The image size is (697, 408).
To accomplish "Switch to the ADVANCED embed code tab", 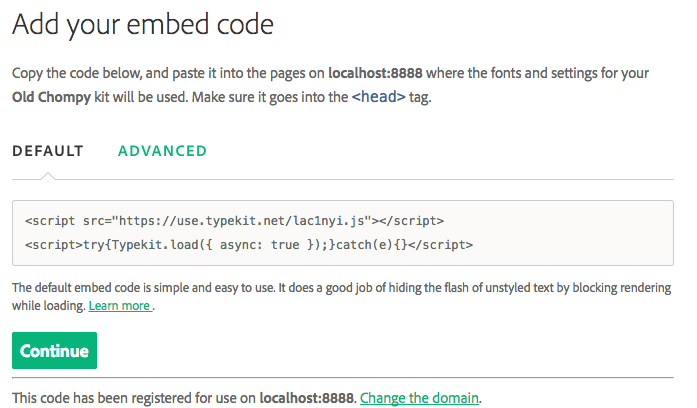I will click(162, 151).
